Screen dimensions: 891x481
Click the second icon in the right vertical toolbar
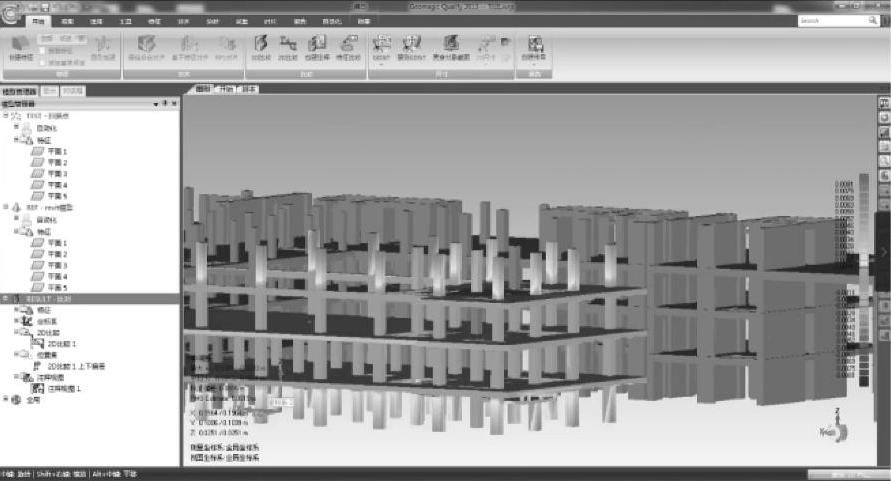tap(884, 118)
